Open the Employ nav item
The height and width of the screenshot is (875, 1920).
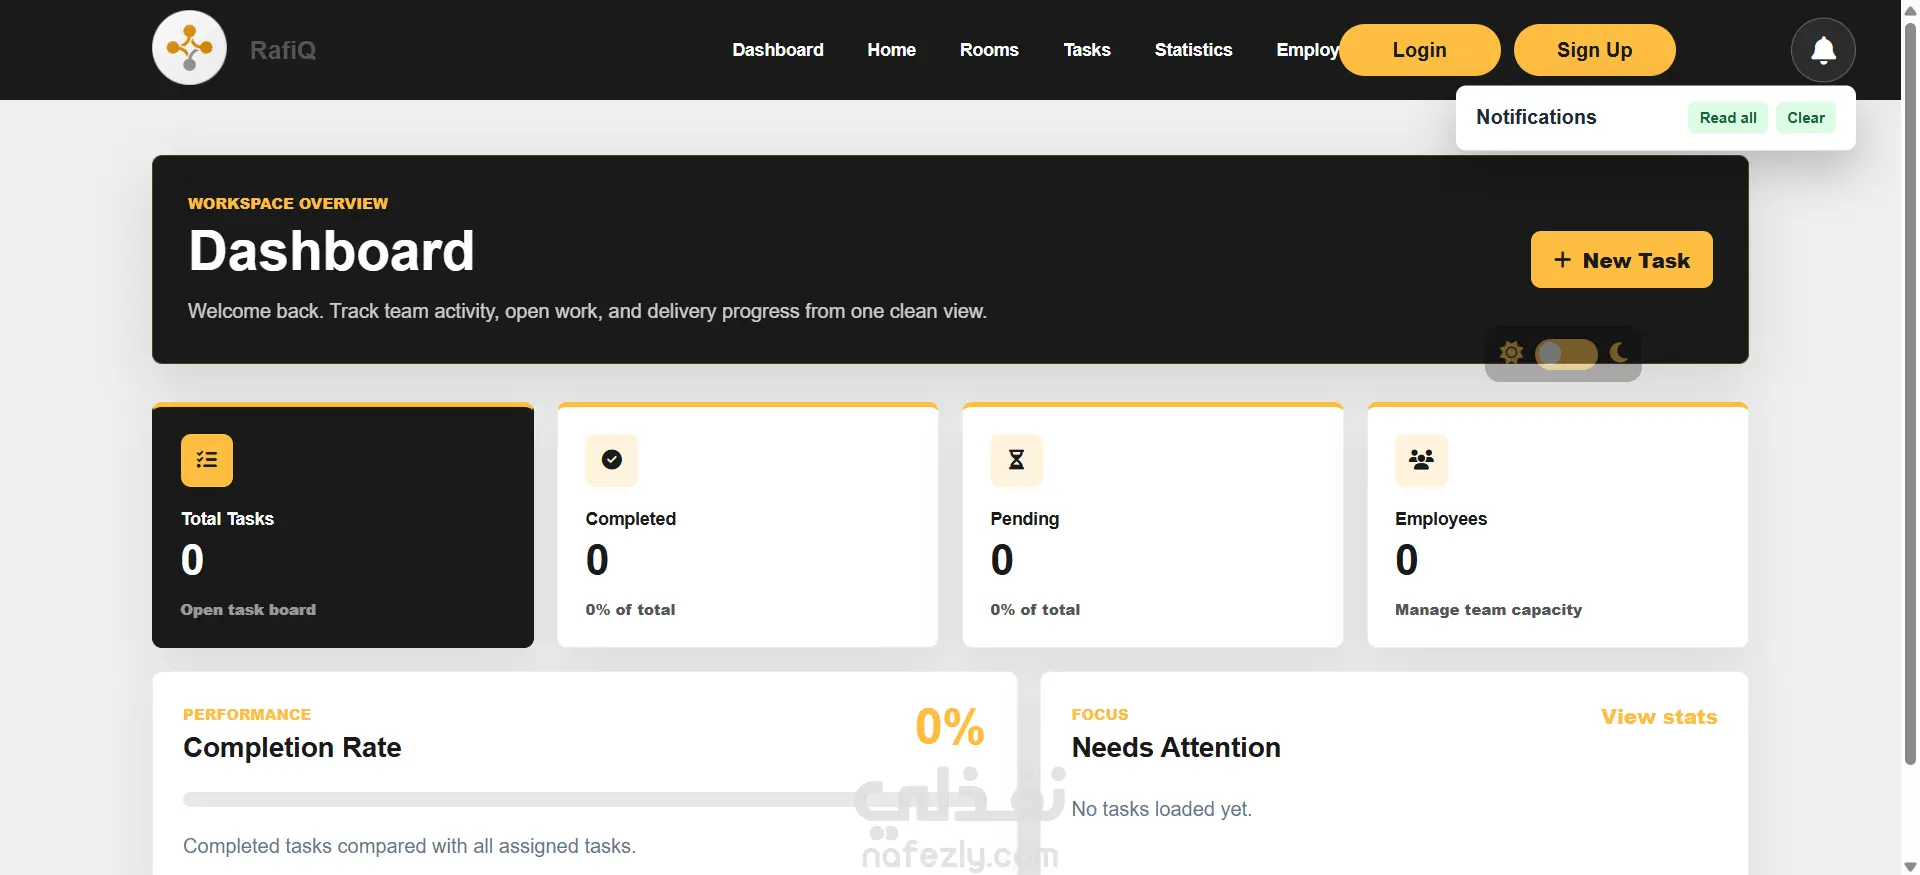coord(1307,50)
